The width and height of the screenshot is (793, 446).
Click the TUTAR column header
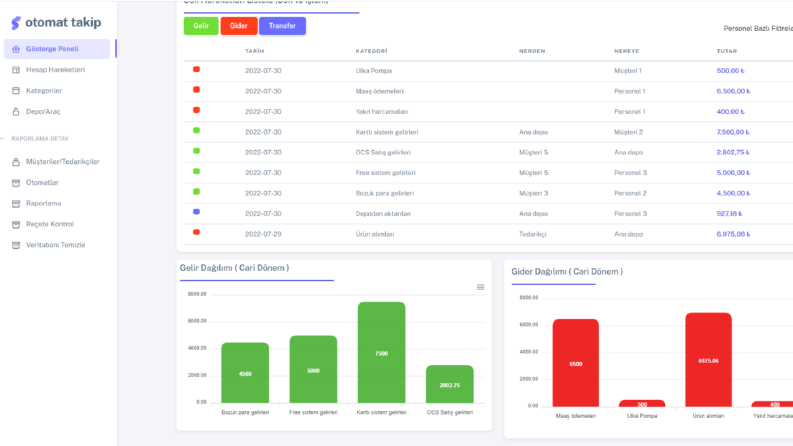click(727, 51)
